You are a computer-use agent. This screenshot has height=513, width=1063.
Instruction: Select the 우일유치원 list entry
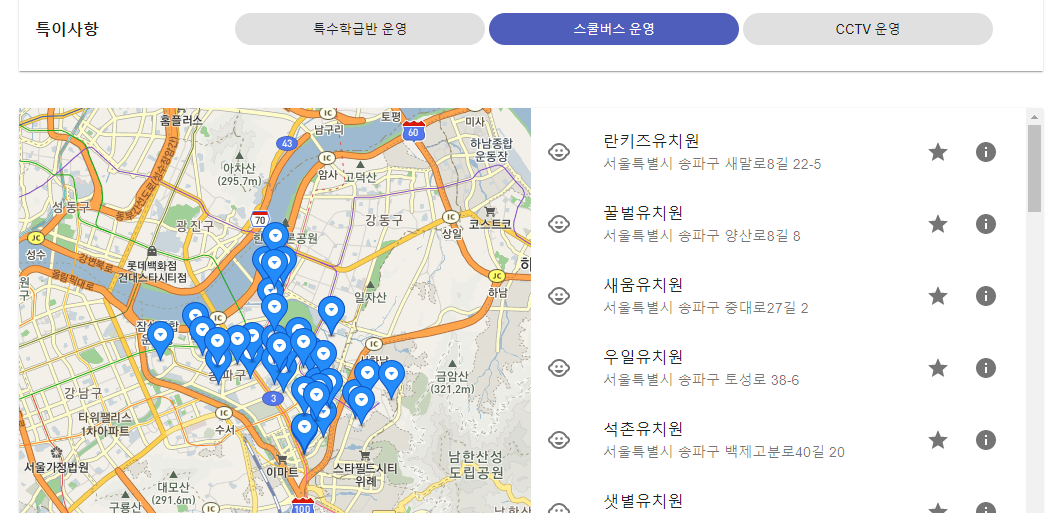click(x=778, y=368)
